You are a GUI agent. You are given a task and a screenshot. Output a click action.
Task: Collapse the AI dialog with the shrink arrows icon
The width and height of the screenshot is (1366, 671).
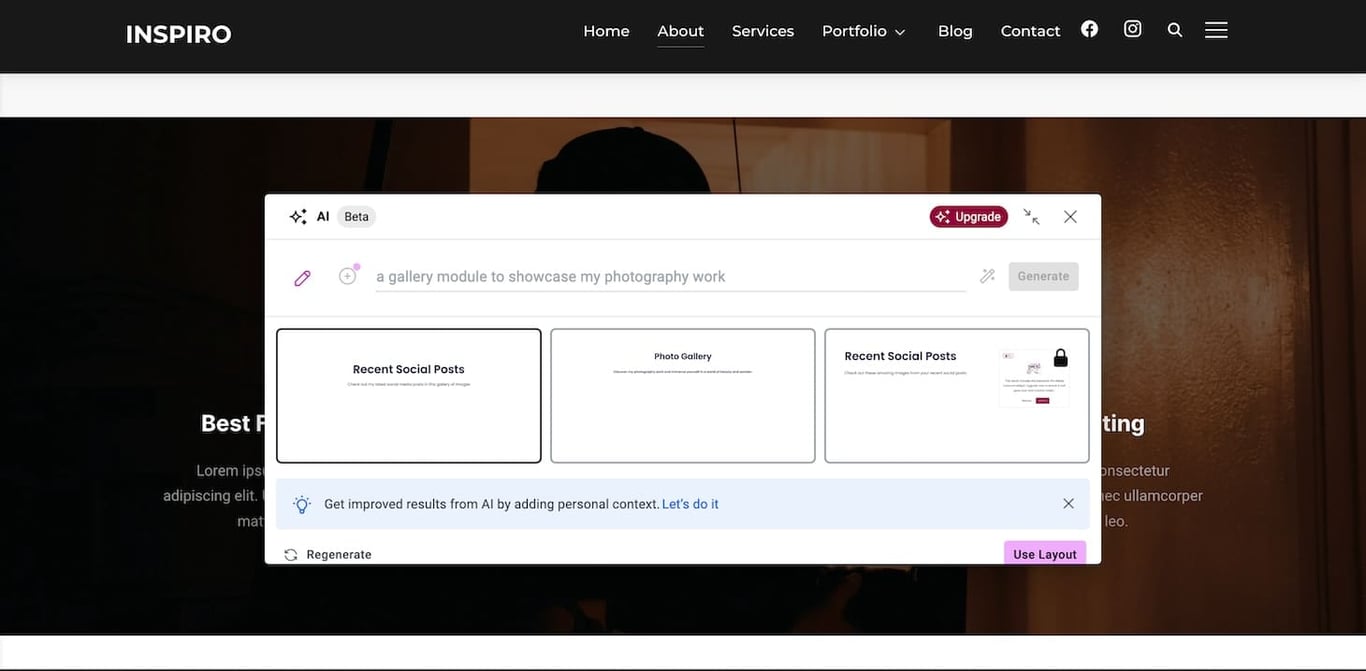[1030, 215]
